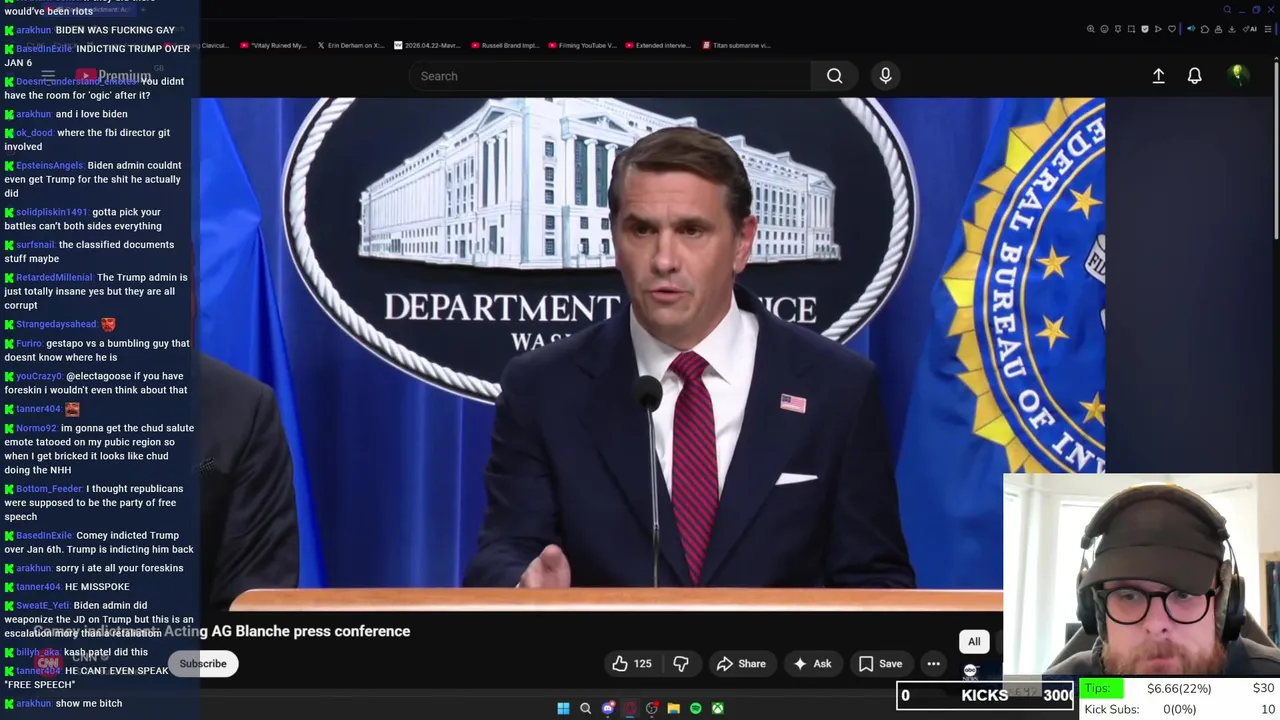Click chat username 'Normo92'
Image resolution: width=1280 pixels, height=720 pixels.
[36, 428]
